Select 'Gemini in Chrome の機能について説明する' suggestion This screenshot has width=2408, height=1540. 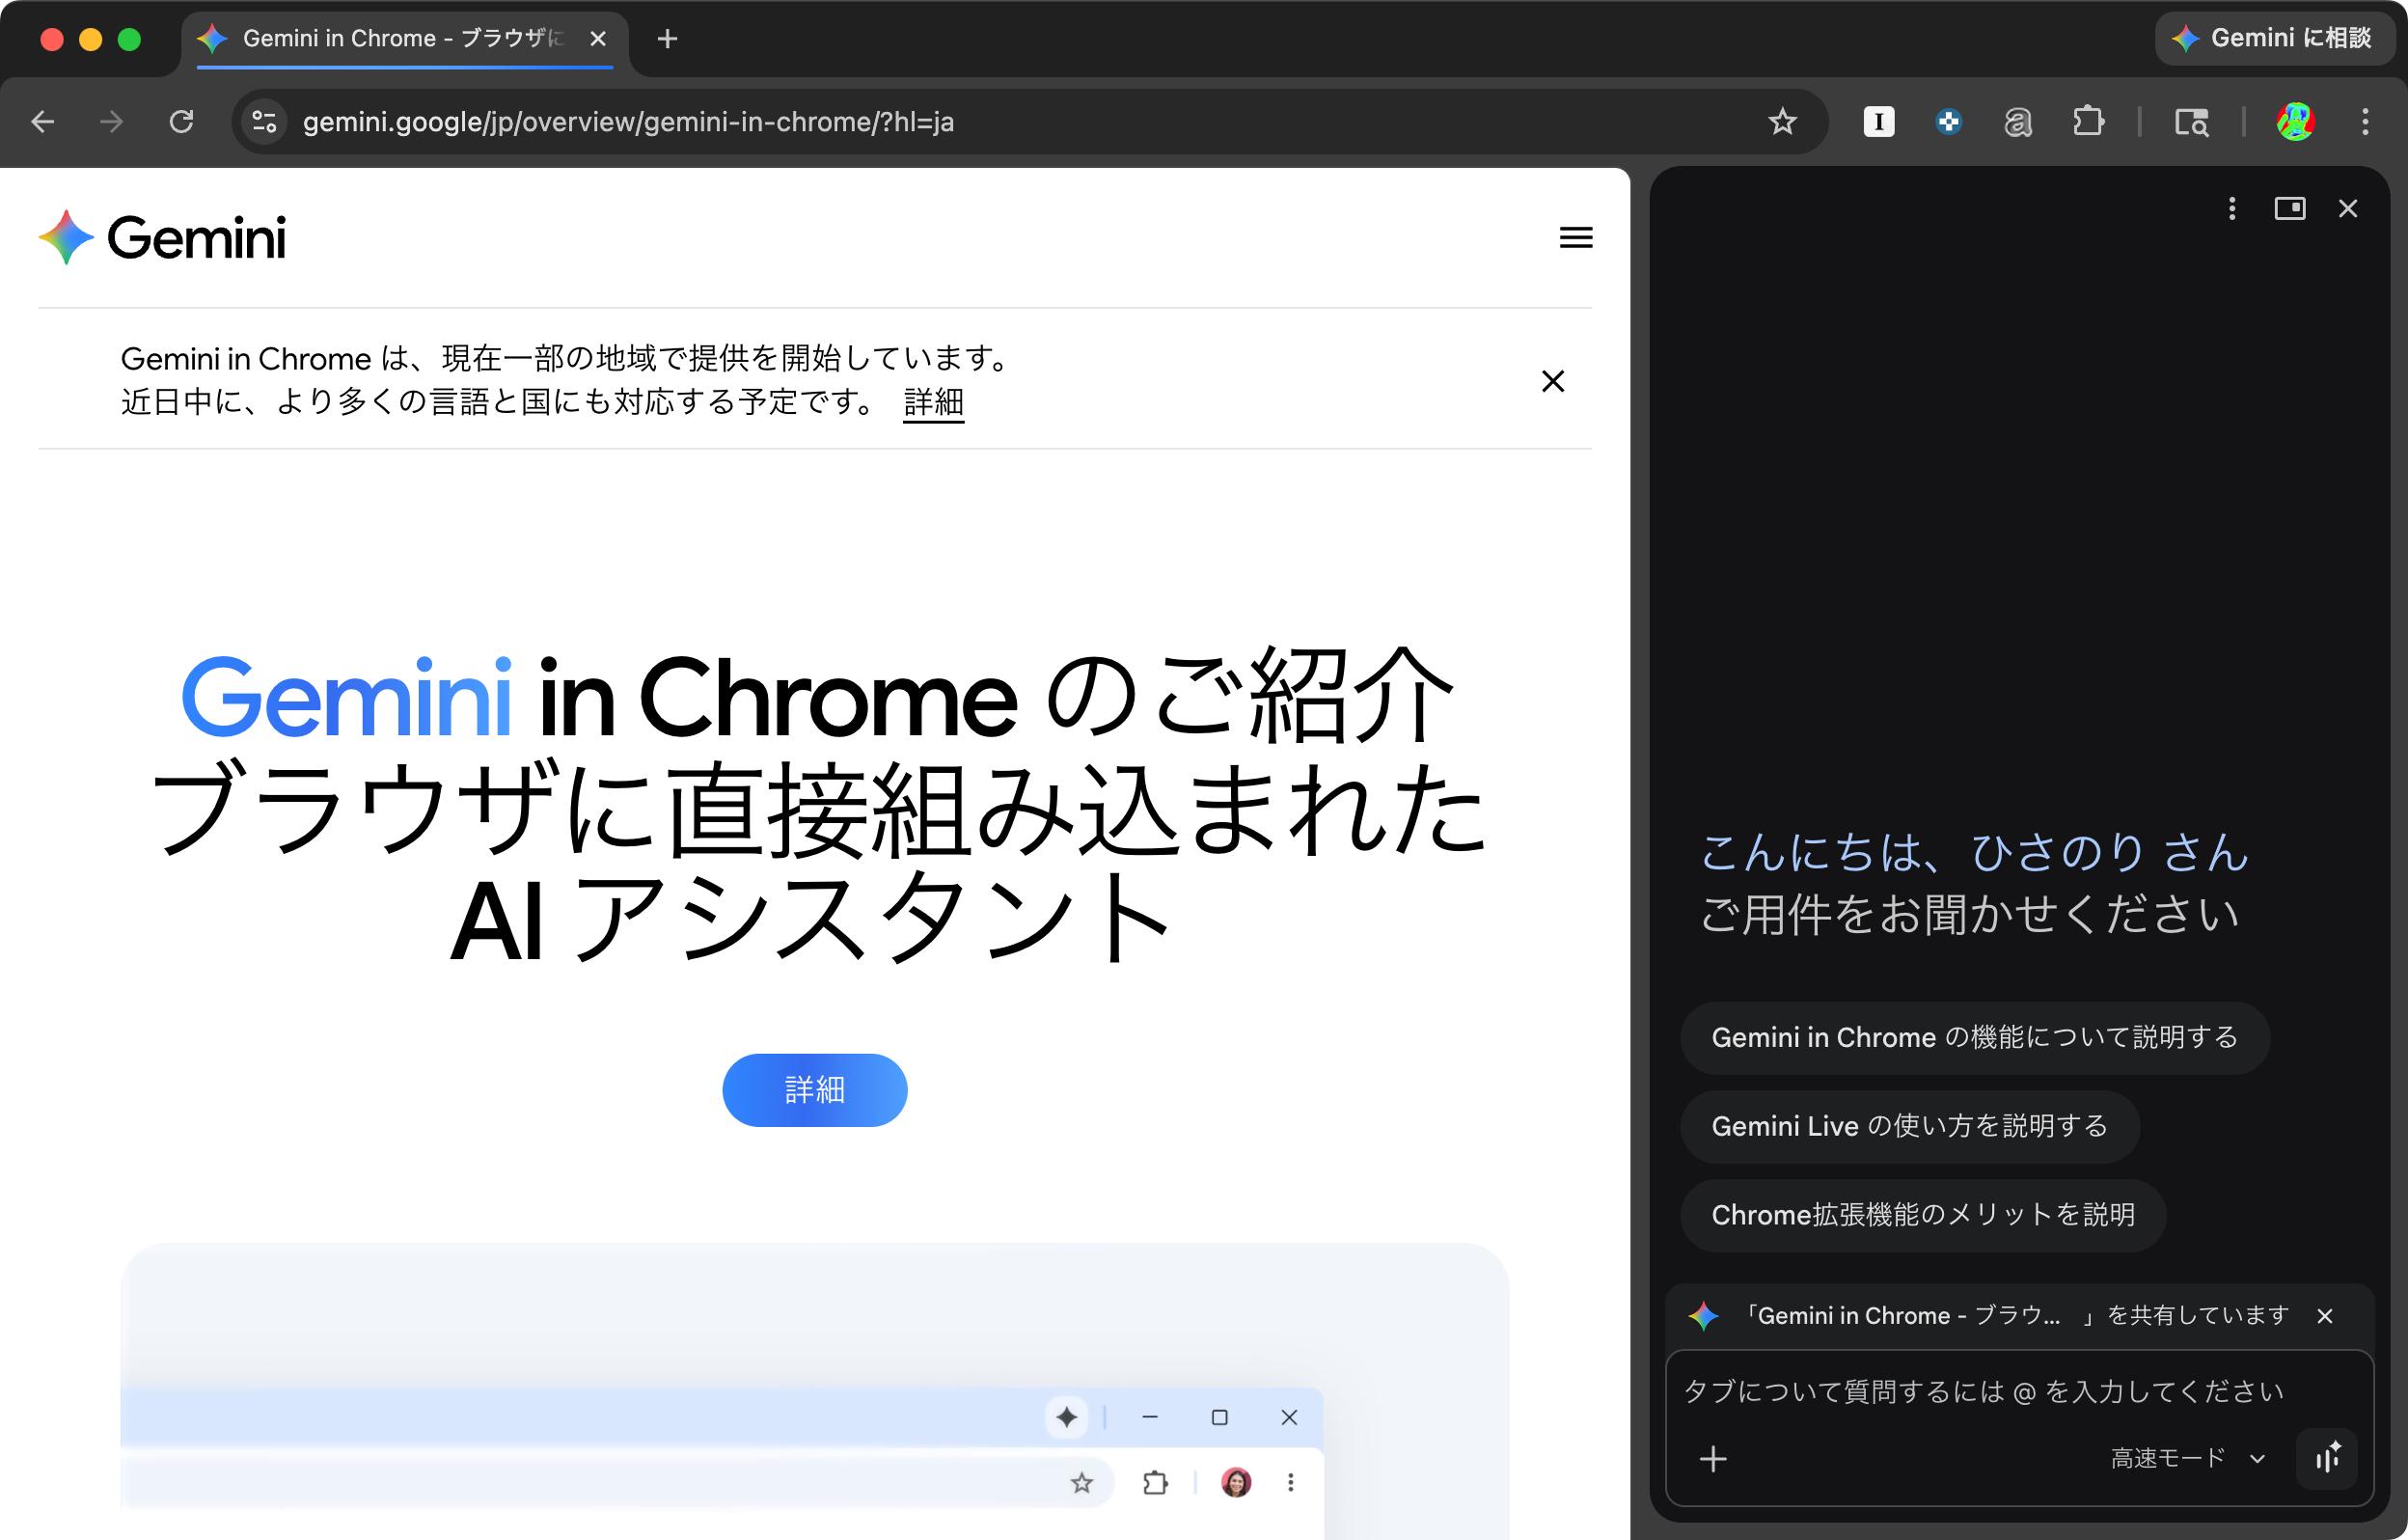point(1975,1038)
